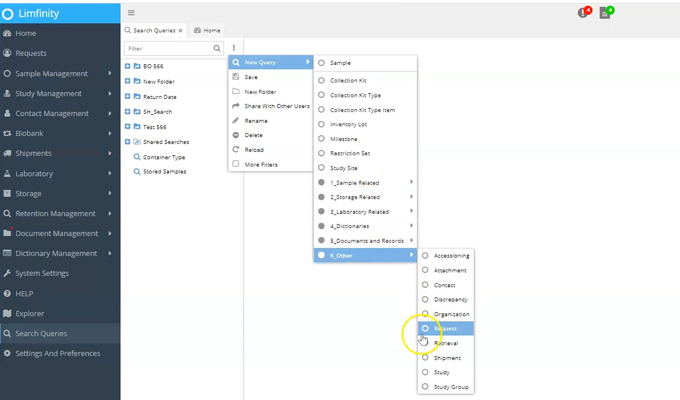Click the Dictionary Management icon
Viewport: 680px width, 400px height.
click(x=7, y=253)
